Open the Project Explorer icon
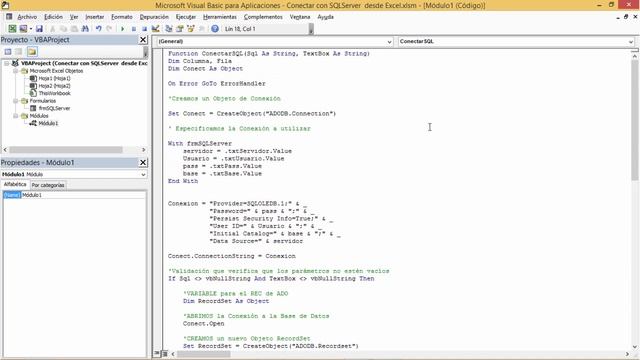 coord(169,29)
